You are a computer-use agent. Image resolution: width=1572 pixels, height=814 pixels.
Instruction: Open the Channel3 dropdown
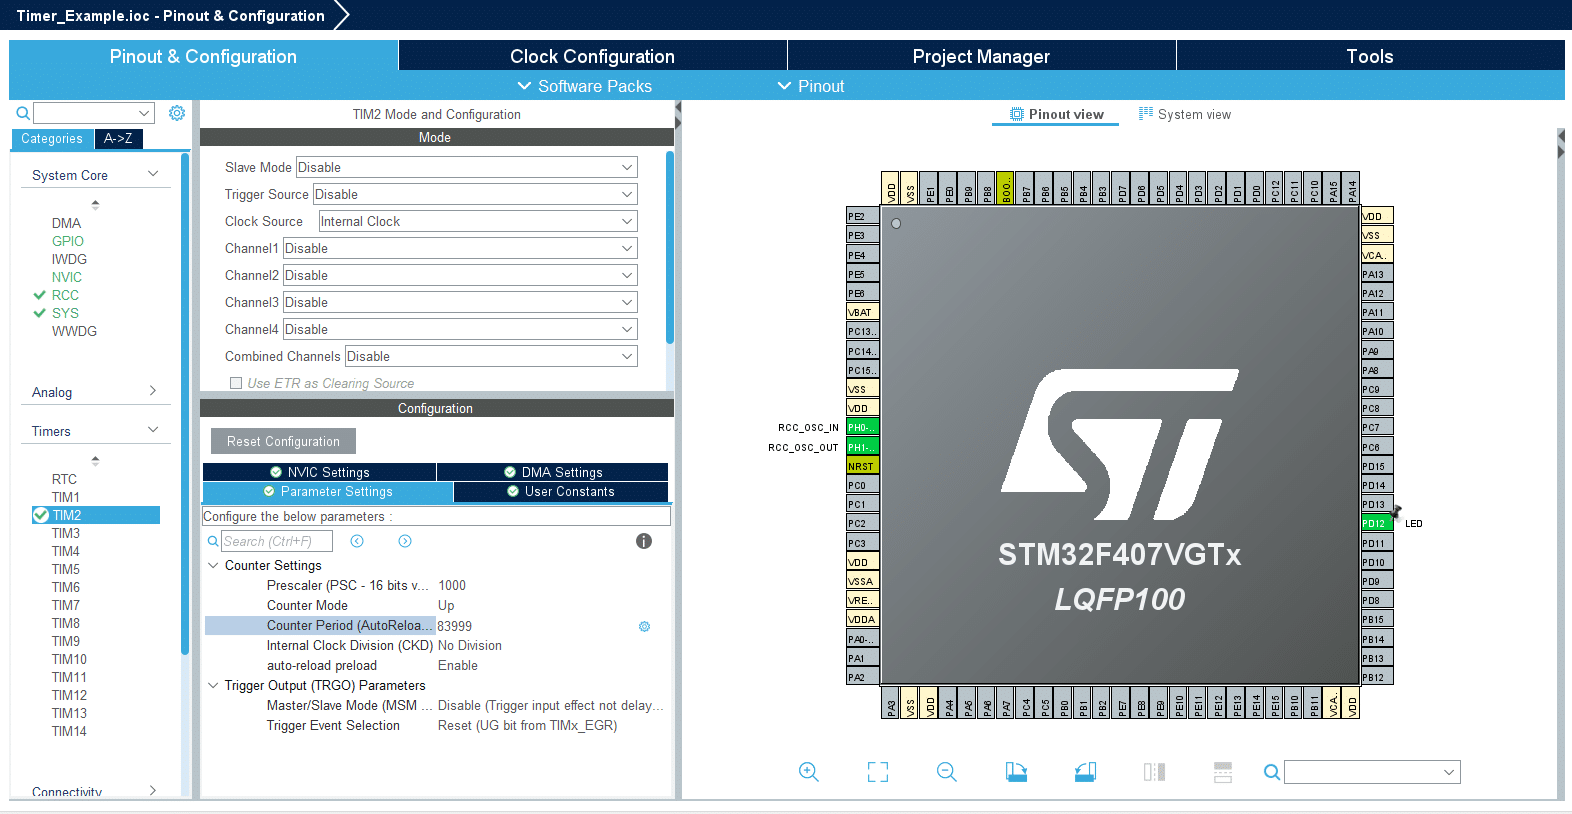pos(460,302)
